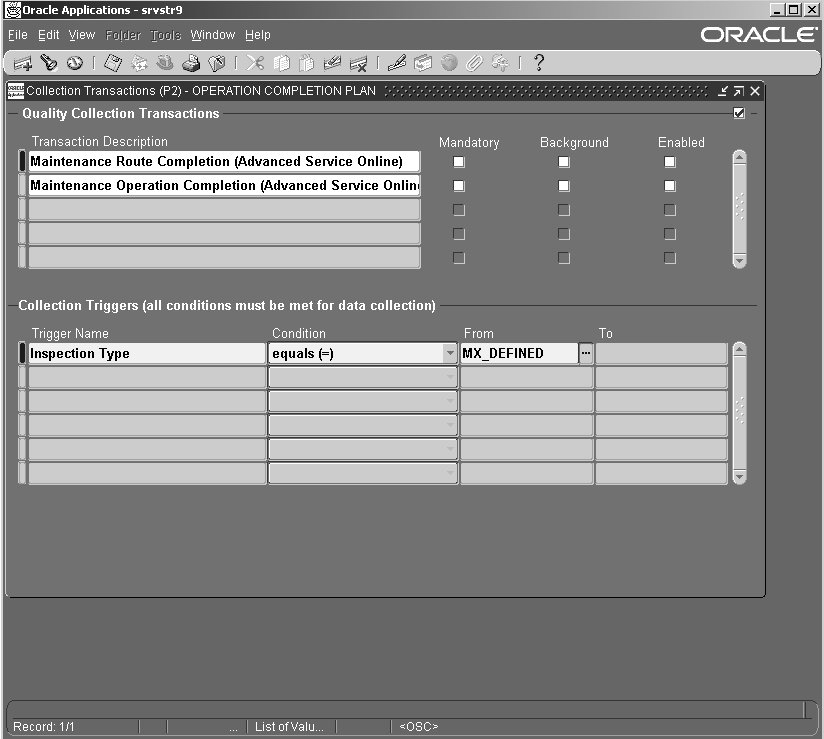This screenshot has width=824, height=739.
Task: Tick Mandatory checkbox in third transaction row
Action: (459, 210)
